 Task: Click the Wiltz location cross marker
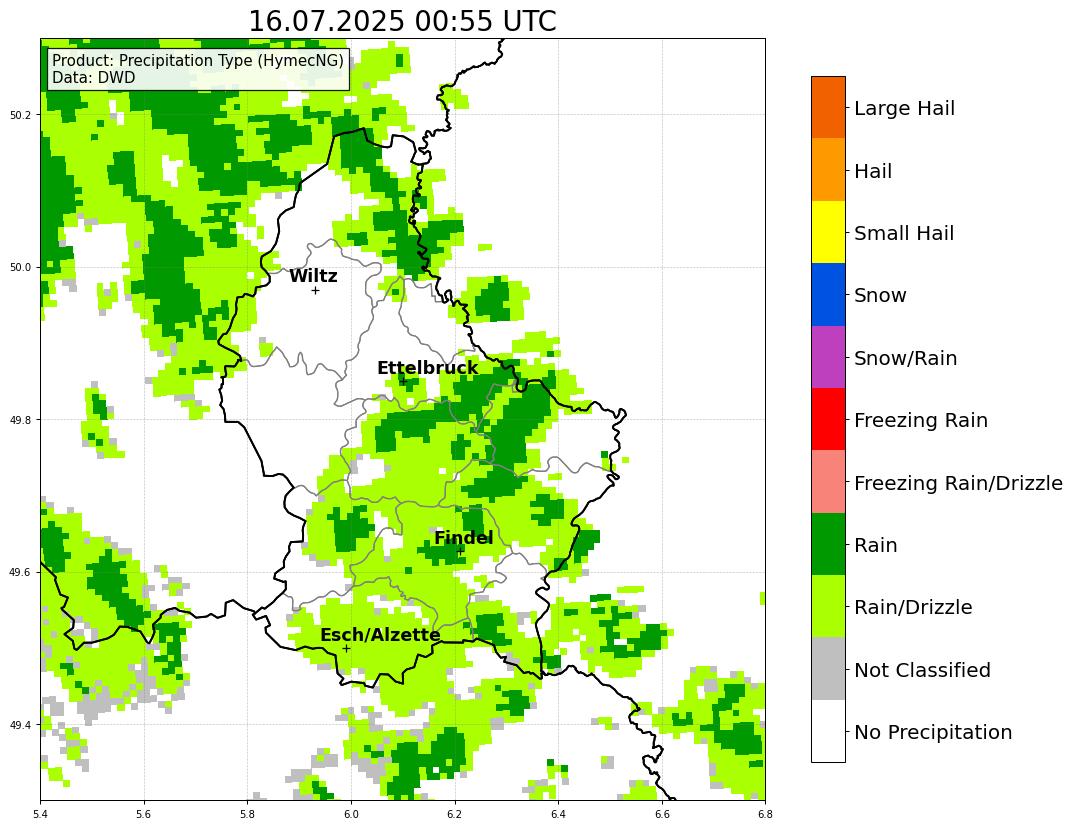(x=315, y=291)
